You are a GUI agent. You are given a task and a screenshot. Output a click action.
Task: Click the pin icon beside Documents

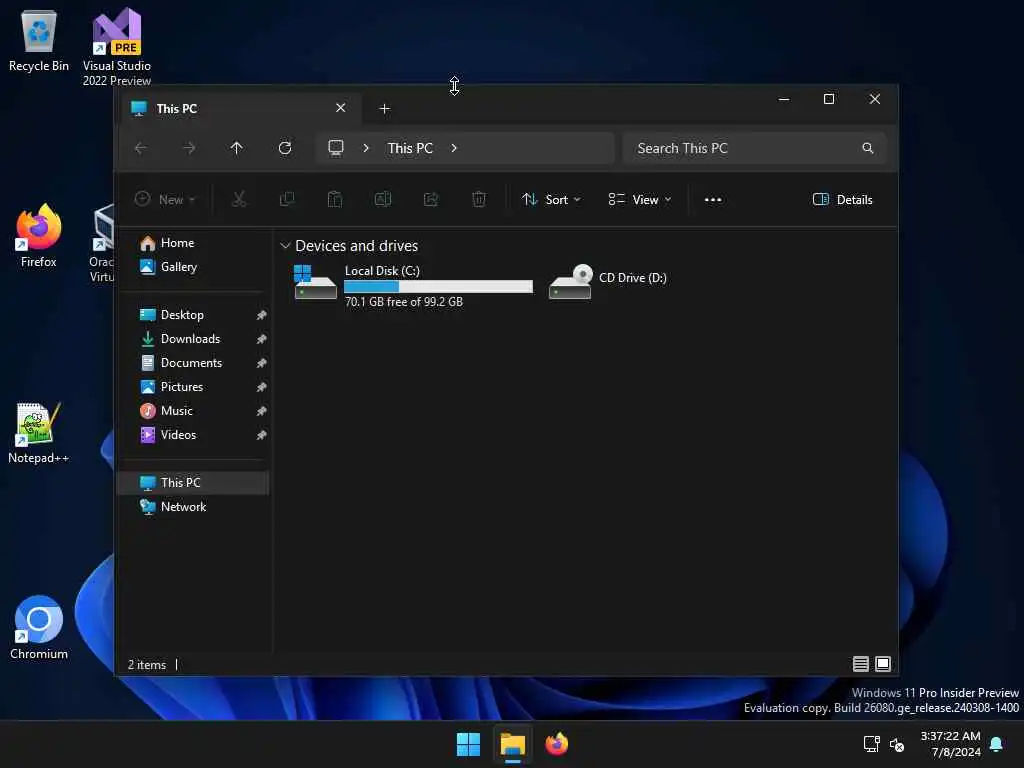click(261, 363)
